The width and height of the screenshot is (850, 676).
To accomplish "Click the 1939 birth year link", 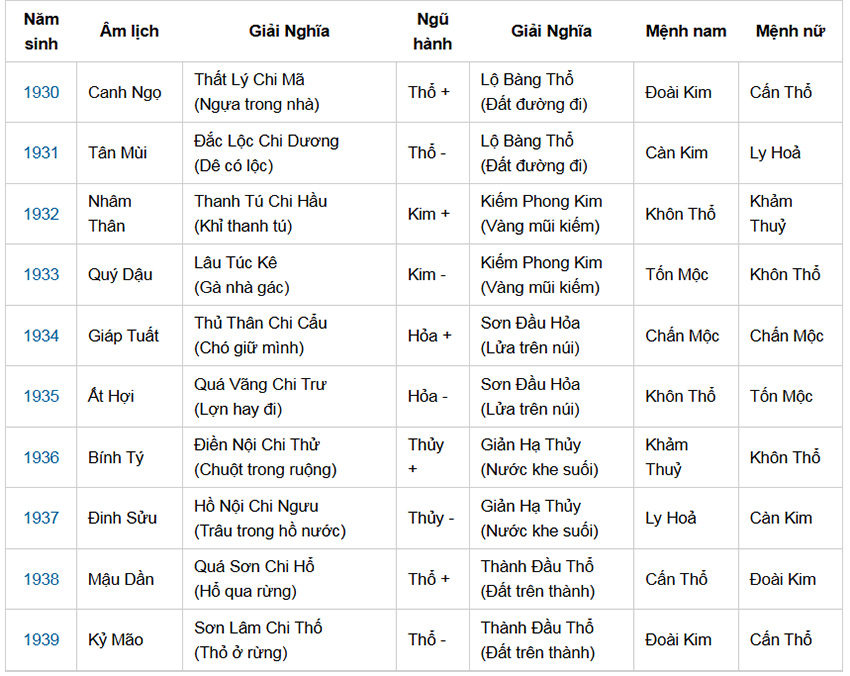I will pyautogui.click(x=41, y=640).
